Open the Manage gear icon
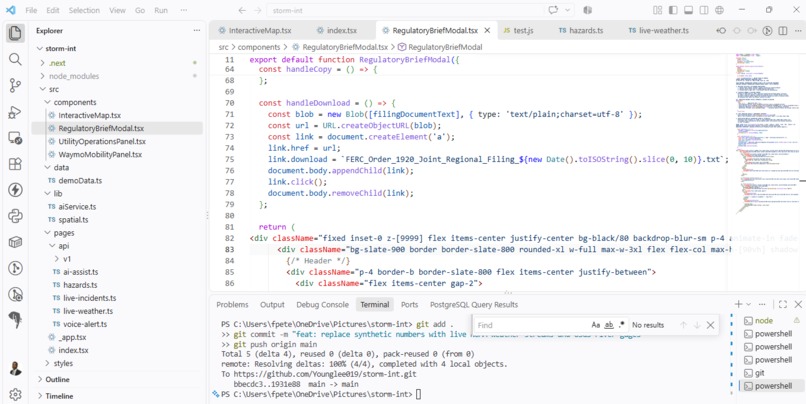The width and height of the screenshot is (806, 404). [x=15, y=394]
